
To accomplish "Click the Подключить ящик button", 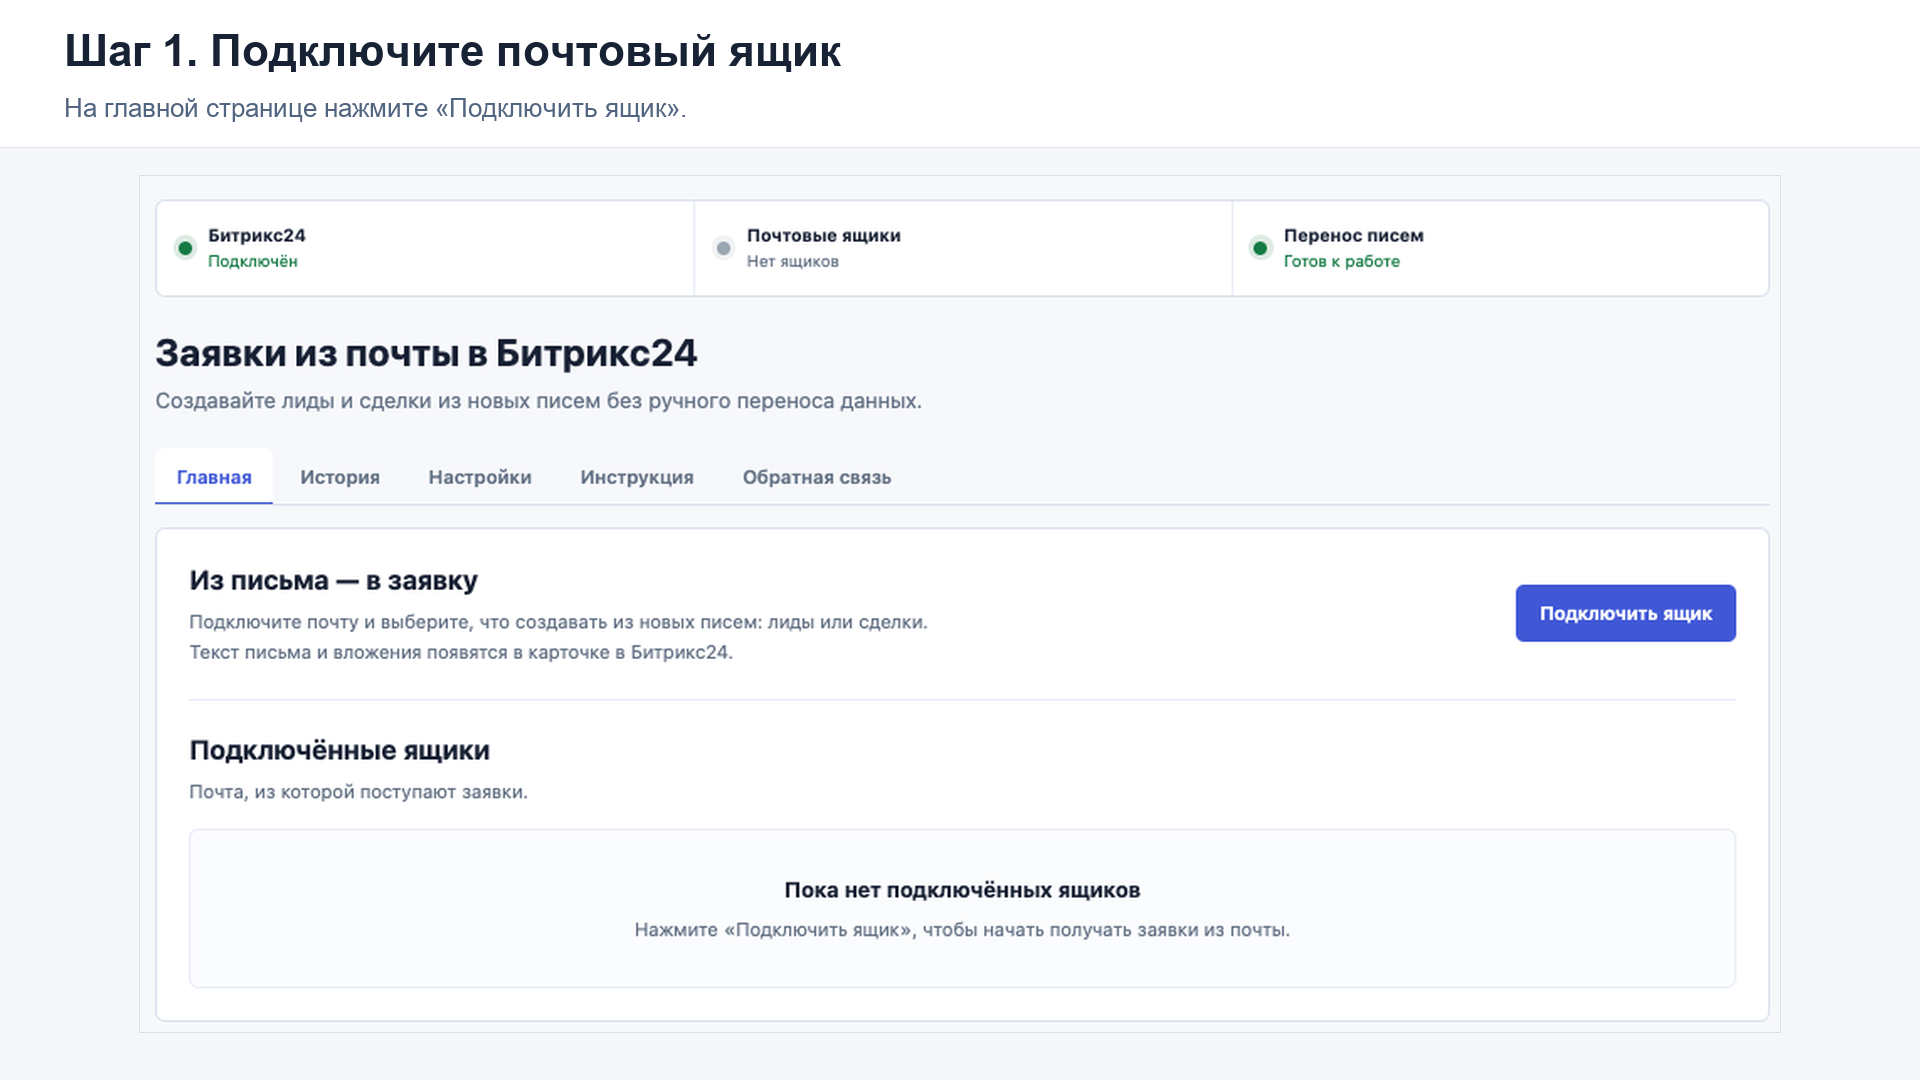I will click(x=1625, y=613).
